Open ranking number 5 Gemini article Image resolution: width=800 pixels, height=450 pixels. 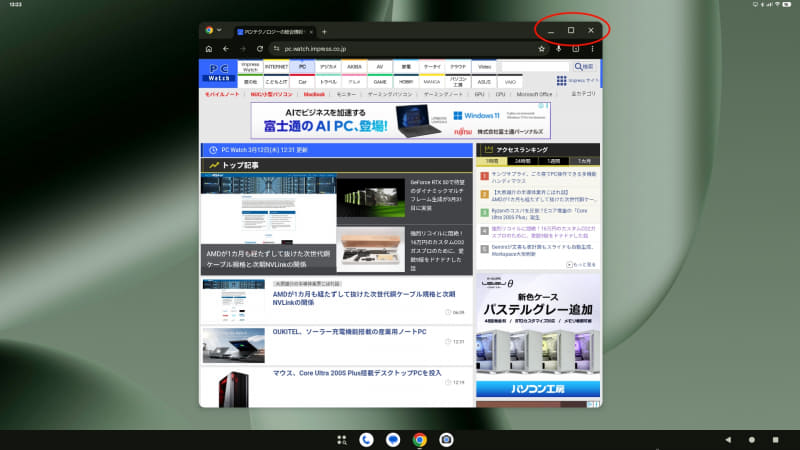pyautogui.click(x=542, y=250)
